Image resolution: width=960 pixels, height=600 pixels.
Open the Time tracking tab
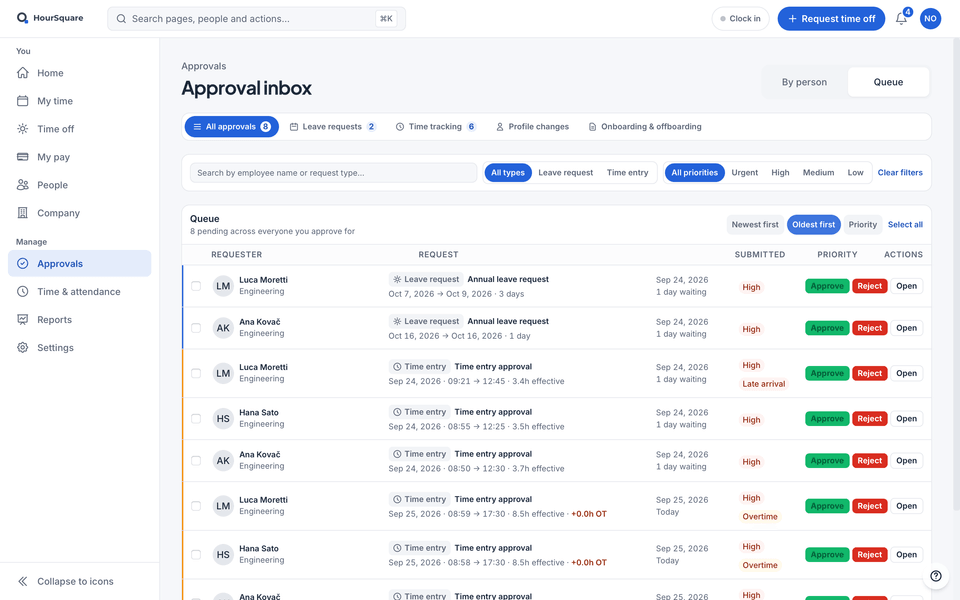pyautogui.click(x=435, y=127)
